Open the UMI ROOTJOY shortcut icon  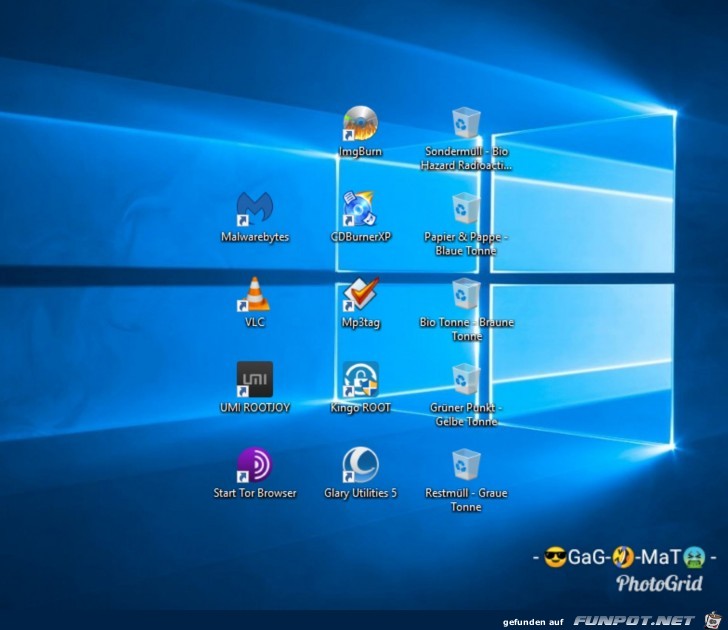point(254,379)
